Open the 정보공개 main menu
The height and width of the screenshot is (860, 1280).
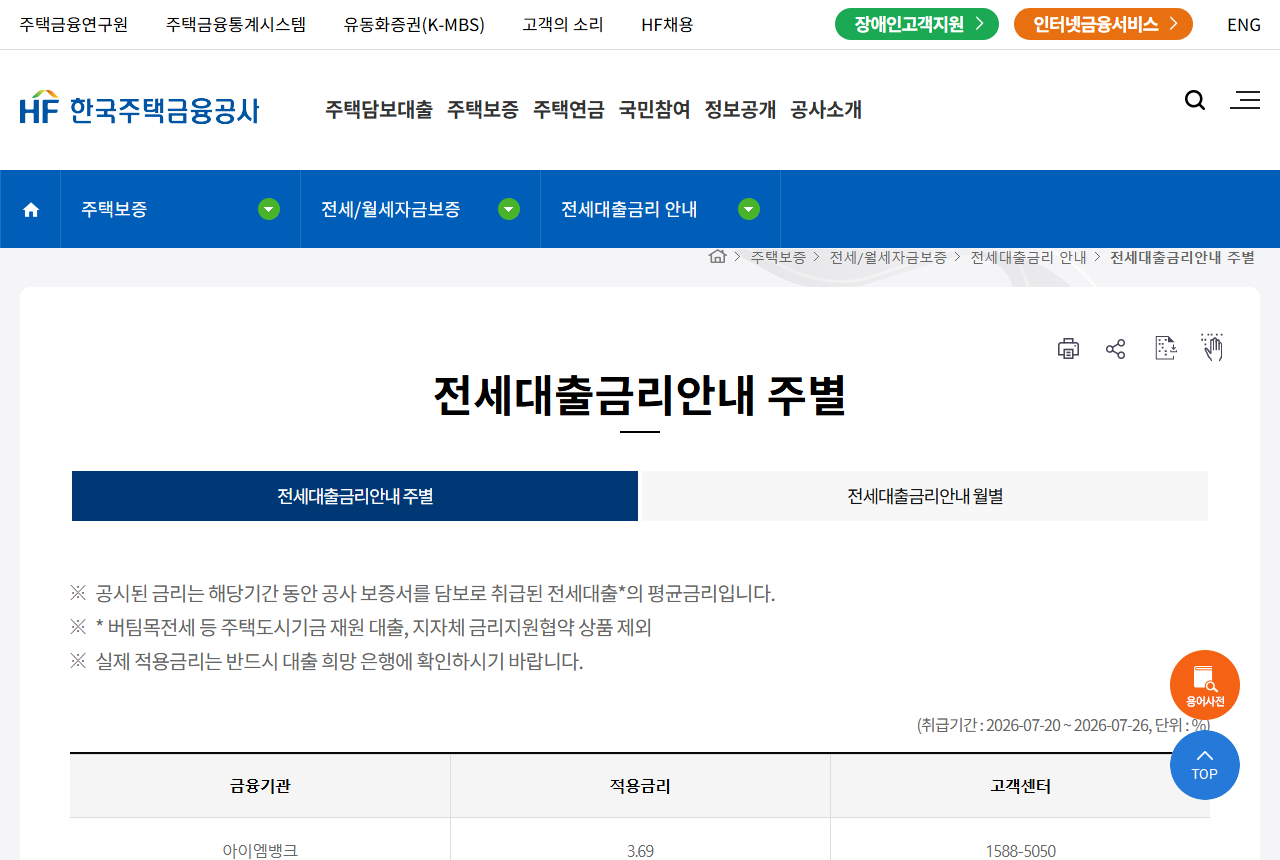[741, 110]
